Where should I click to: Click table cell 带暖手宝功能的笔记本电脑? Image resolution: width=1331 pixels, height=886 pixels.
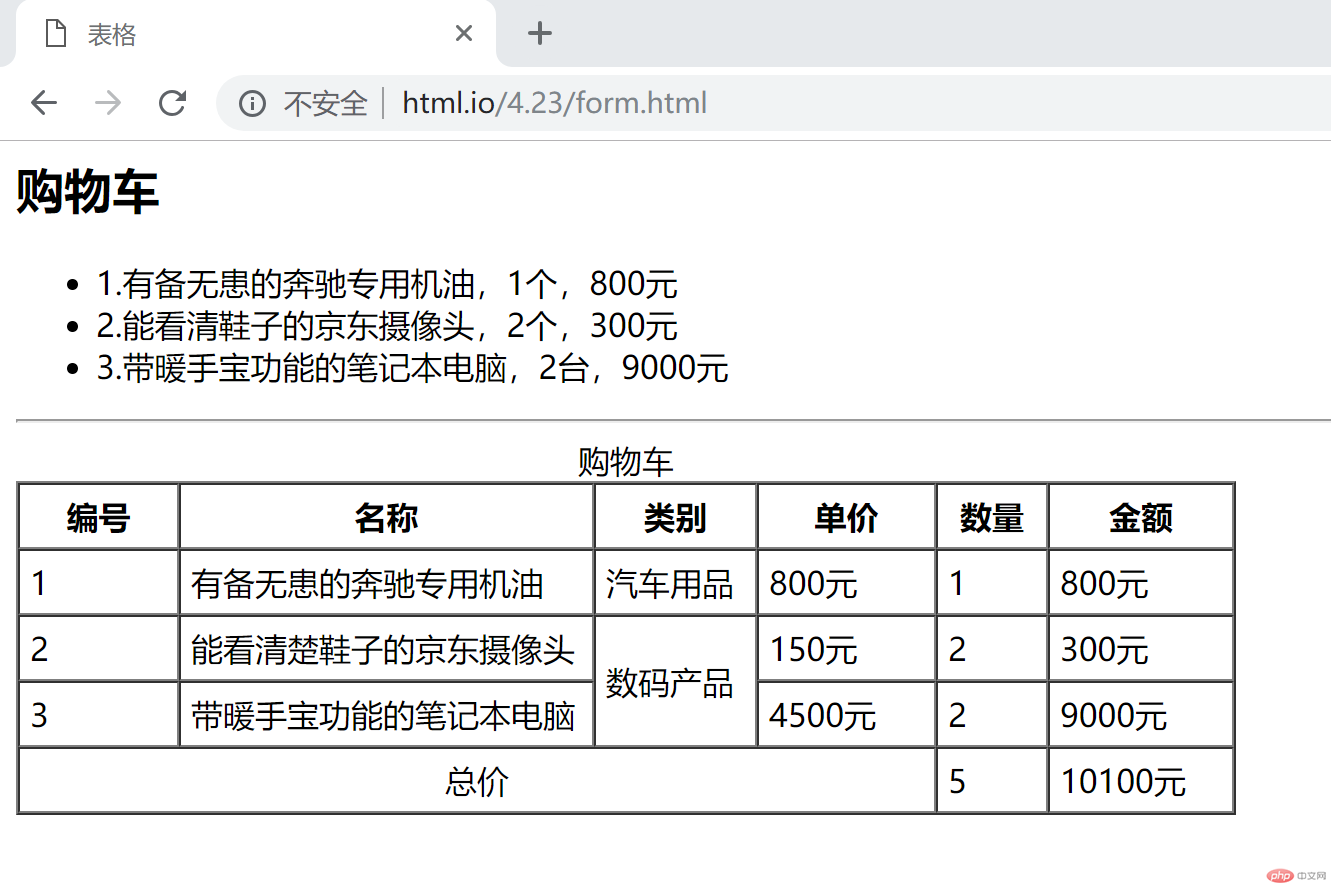[x=386, y=716]
